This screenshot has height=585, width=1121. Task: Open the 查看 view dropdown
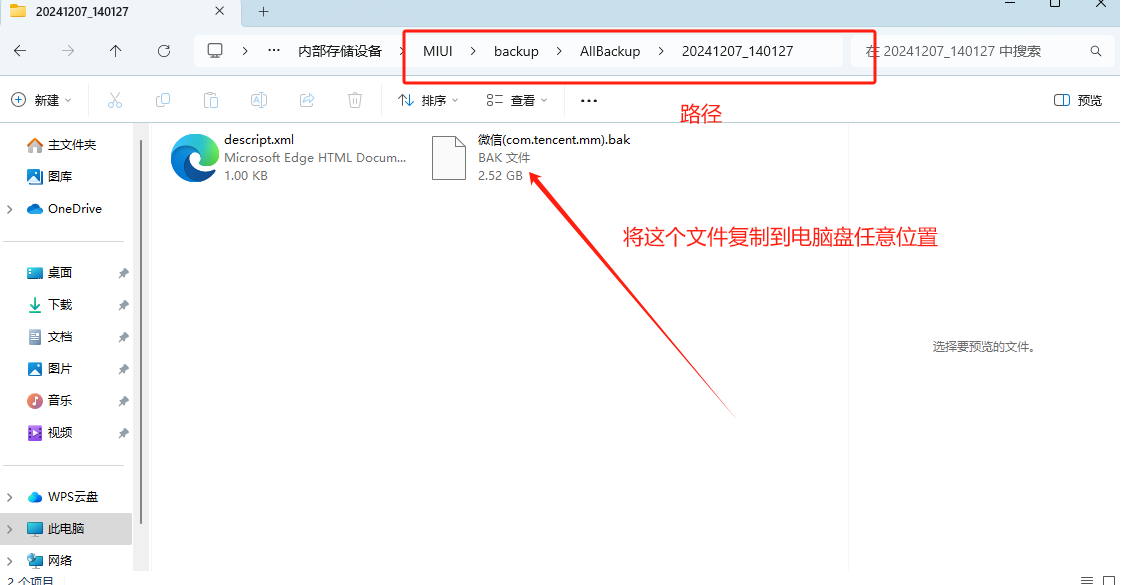(517, 101)
